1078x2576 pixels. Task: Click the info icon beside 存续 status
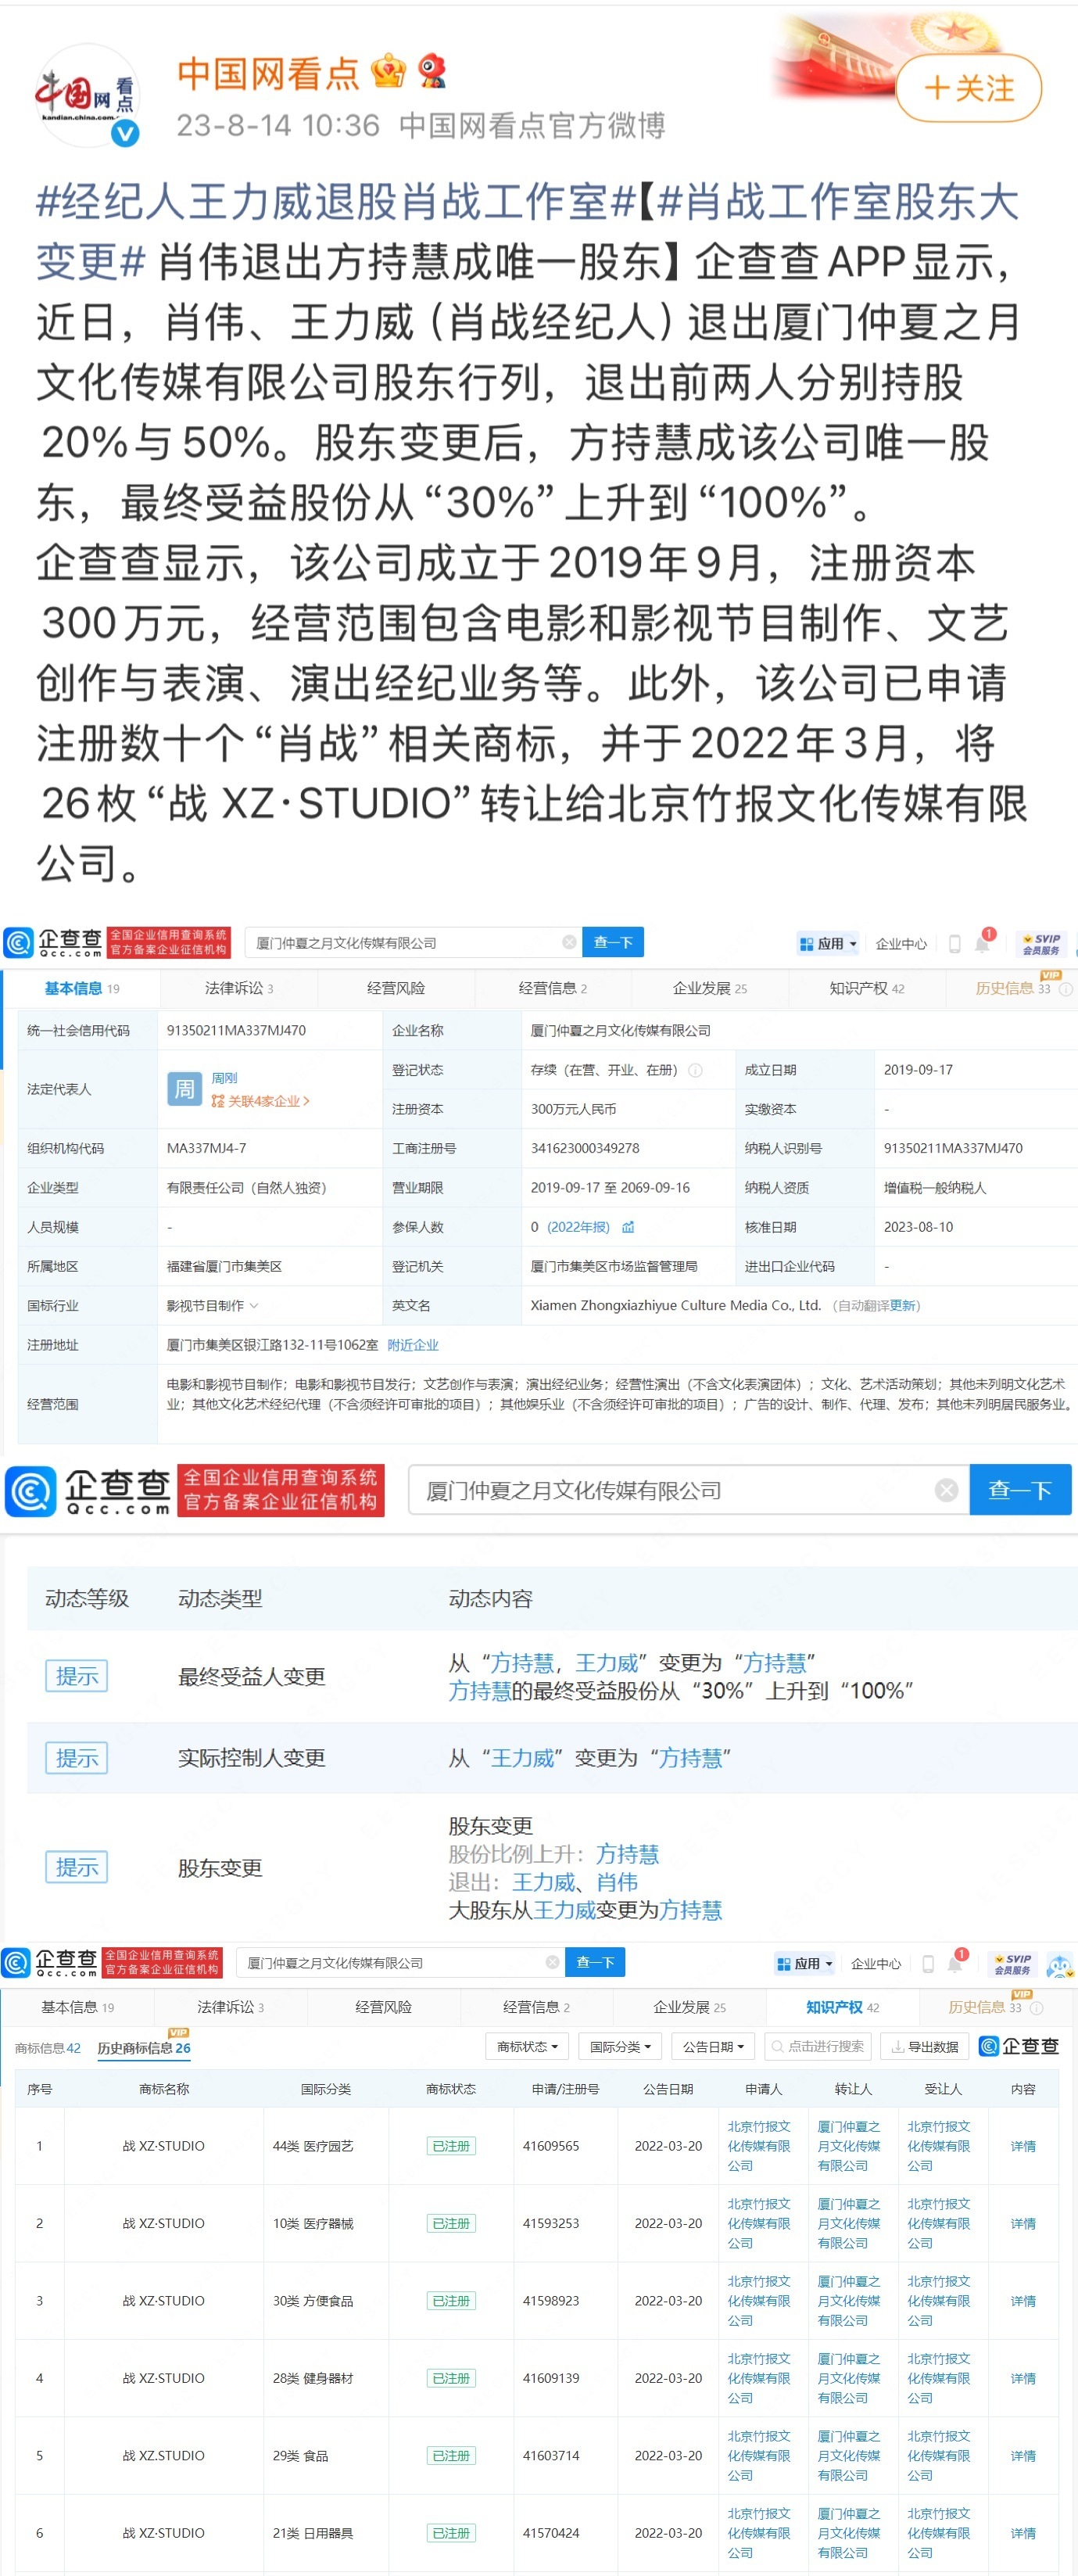[x=695, y=1070]
